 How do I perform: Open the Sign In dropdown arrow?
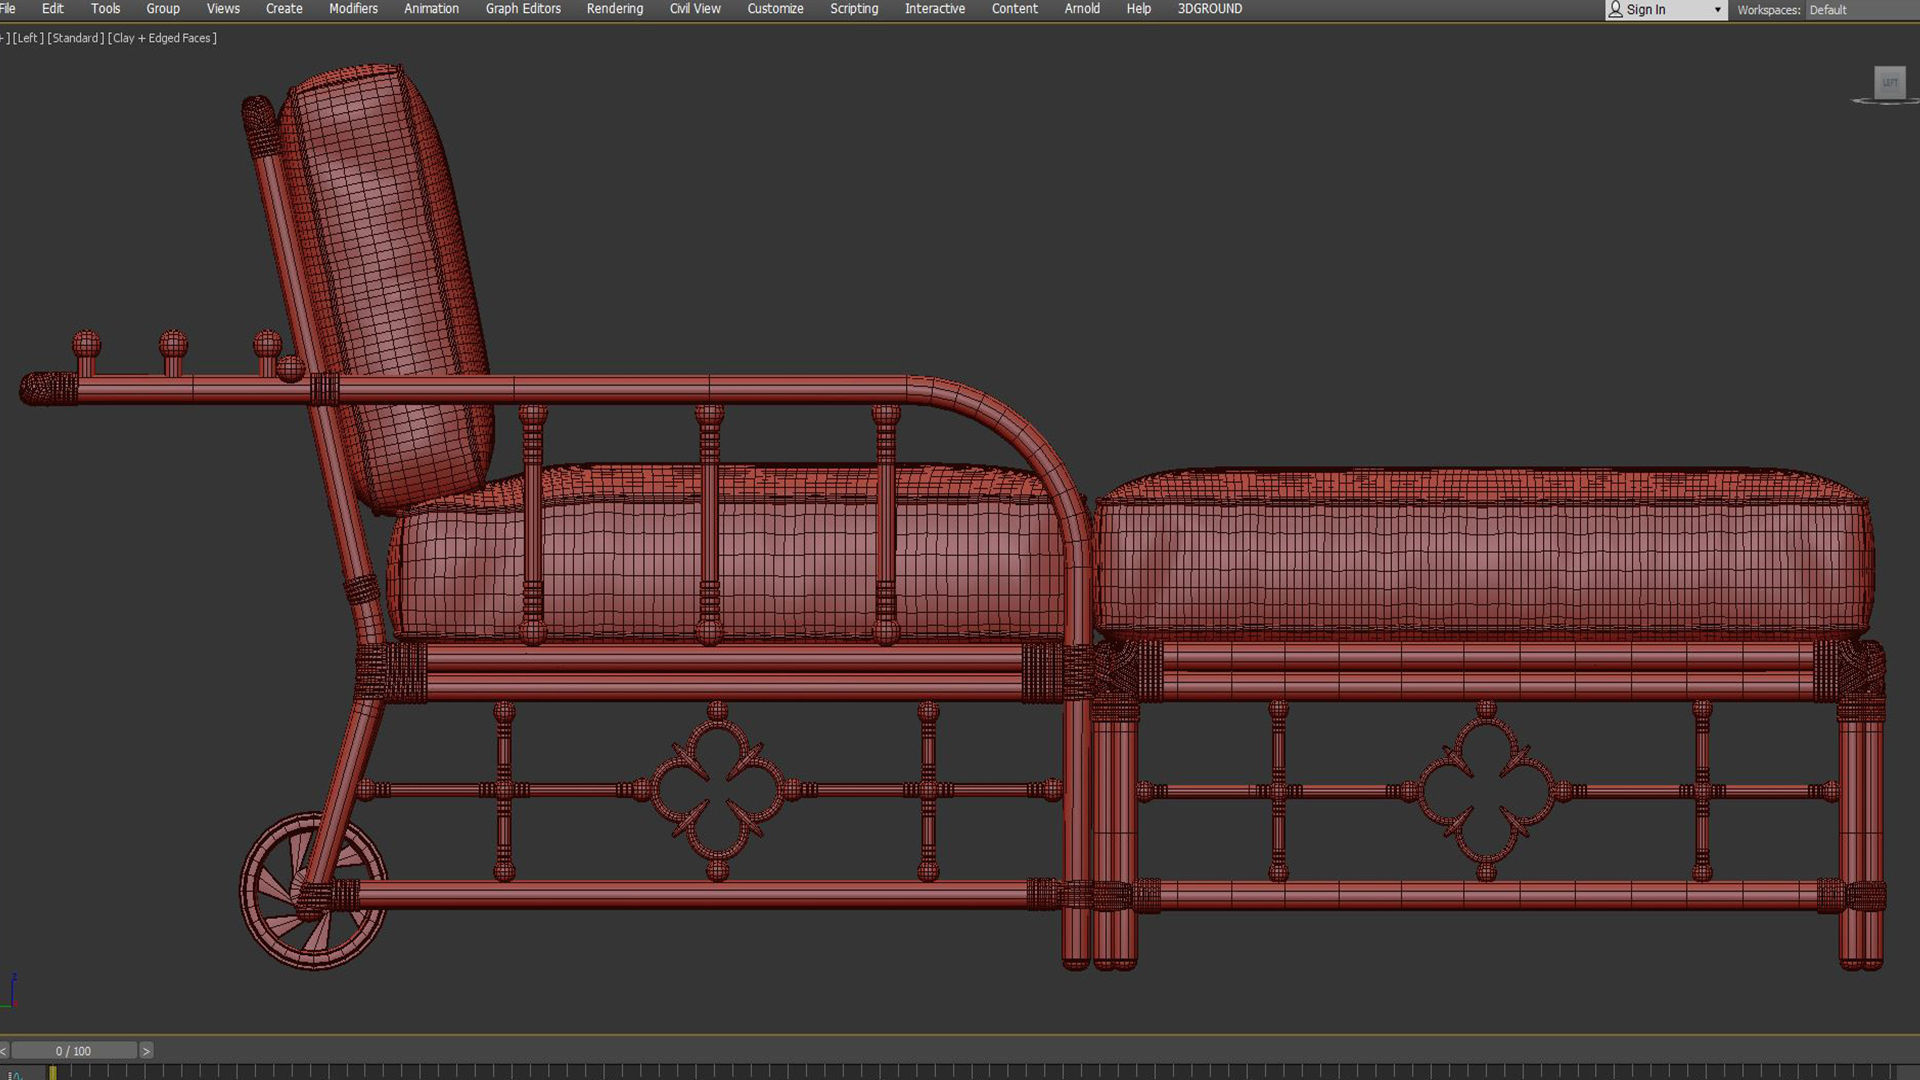(1717, 10)
